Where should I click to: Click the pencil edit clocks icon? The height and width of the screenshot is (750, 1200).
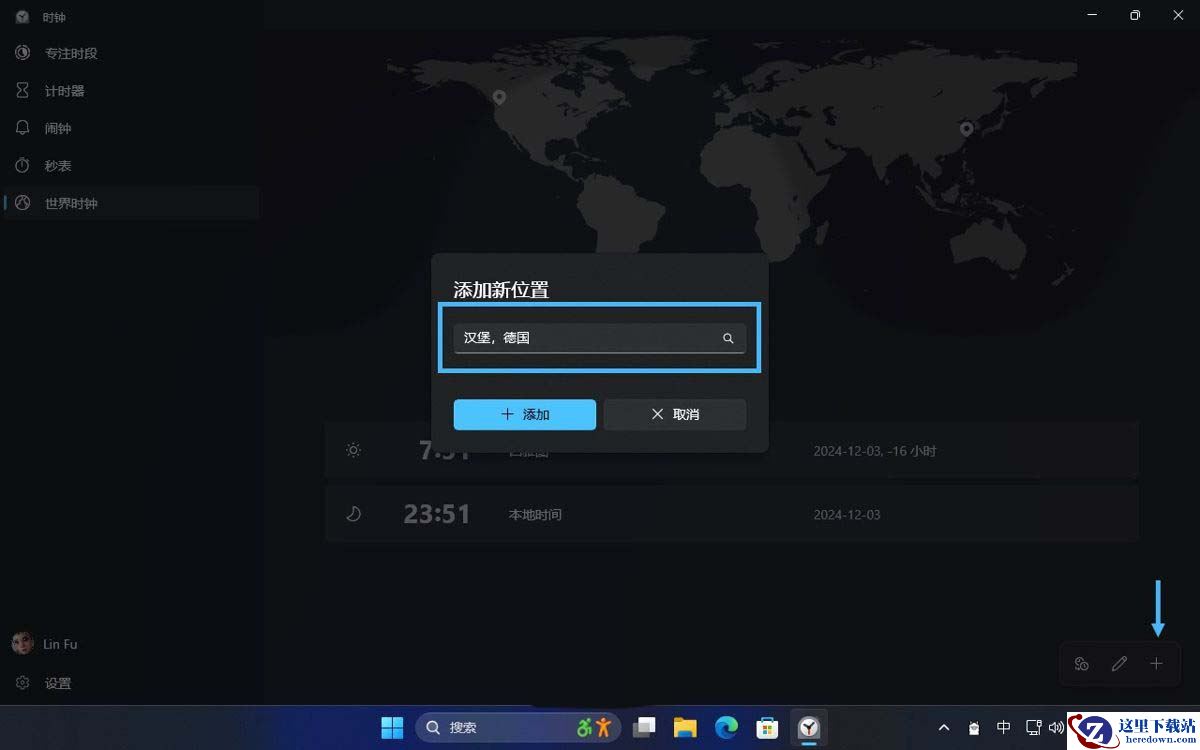pyautogui.click(x=1119, y=664)
